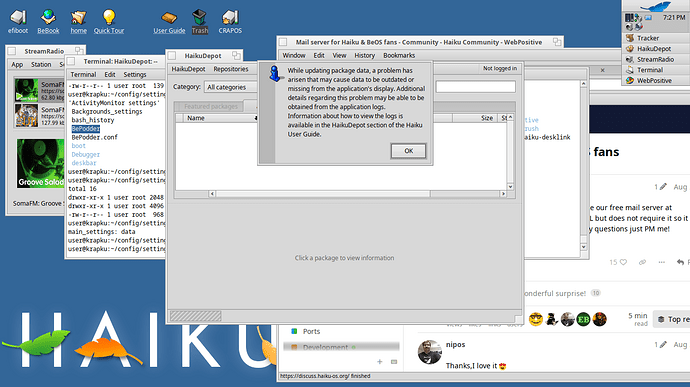Switch to HaikuDepot in the Deskbar
This screenshot has width=690, height=387.
pyautogui.click(x=656, y=48)
